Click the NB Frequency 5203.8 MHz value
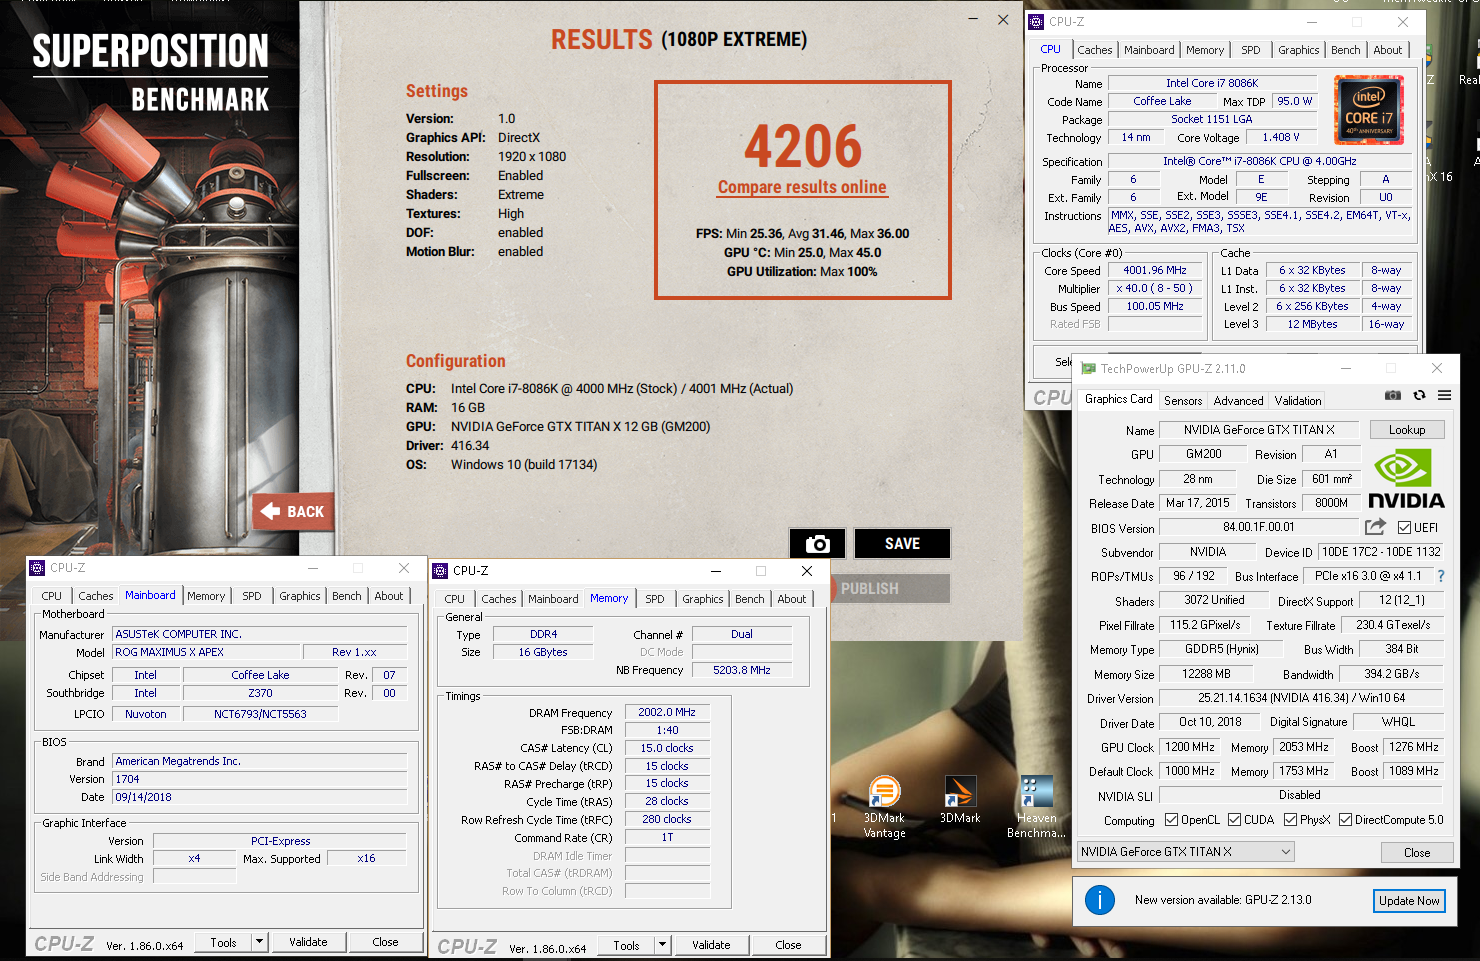Screen dimensions: 1480x961 [x=742, y=670]
